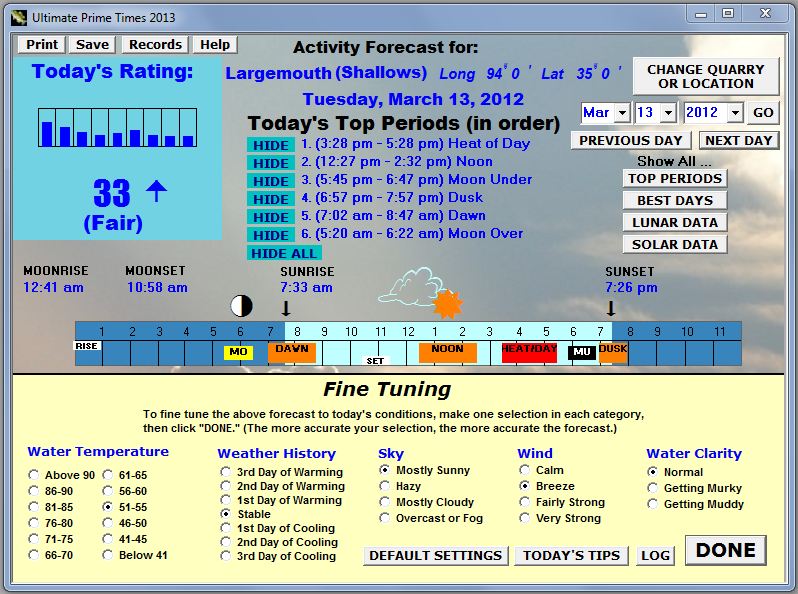Image resolution: width=798 pixels, height=594 pixels.
Task: Hide the Heat of Day period
Action: click(x=271, y=145)
